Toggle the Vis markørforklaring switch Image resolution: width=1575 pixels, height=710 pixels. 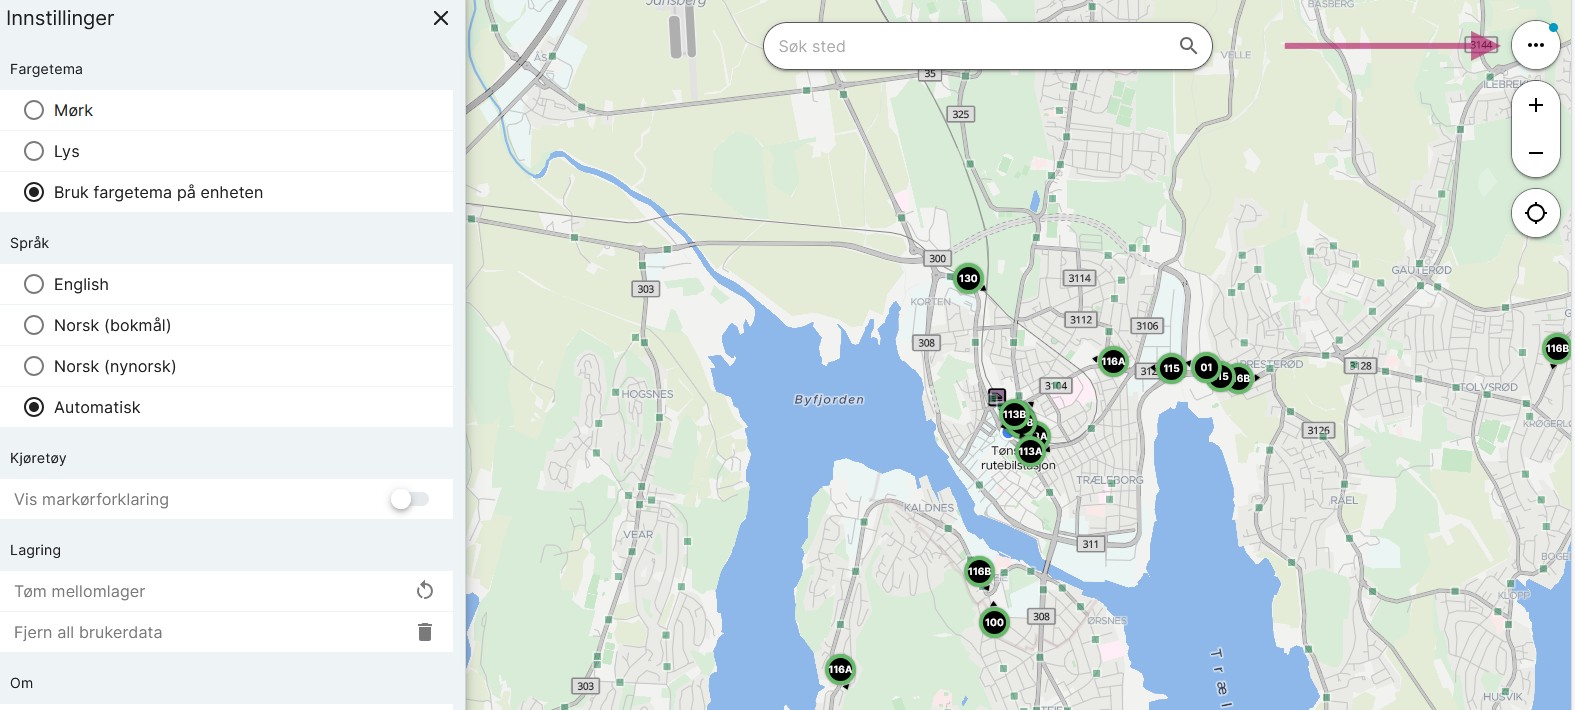tap(409, 499)
